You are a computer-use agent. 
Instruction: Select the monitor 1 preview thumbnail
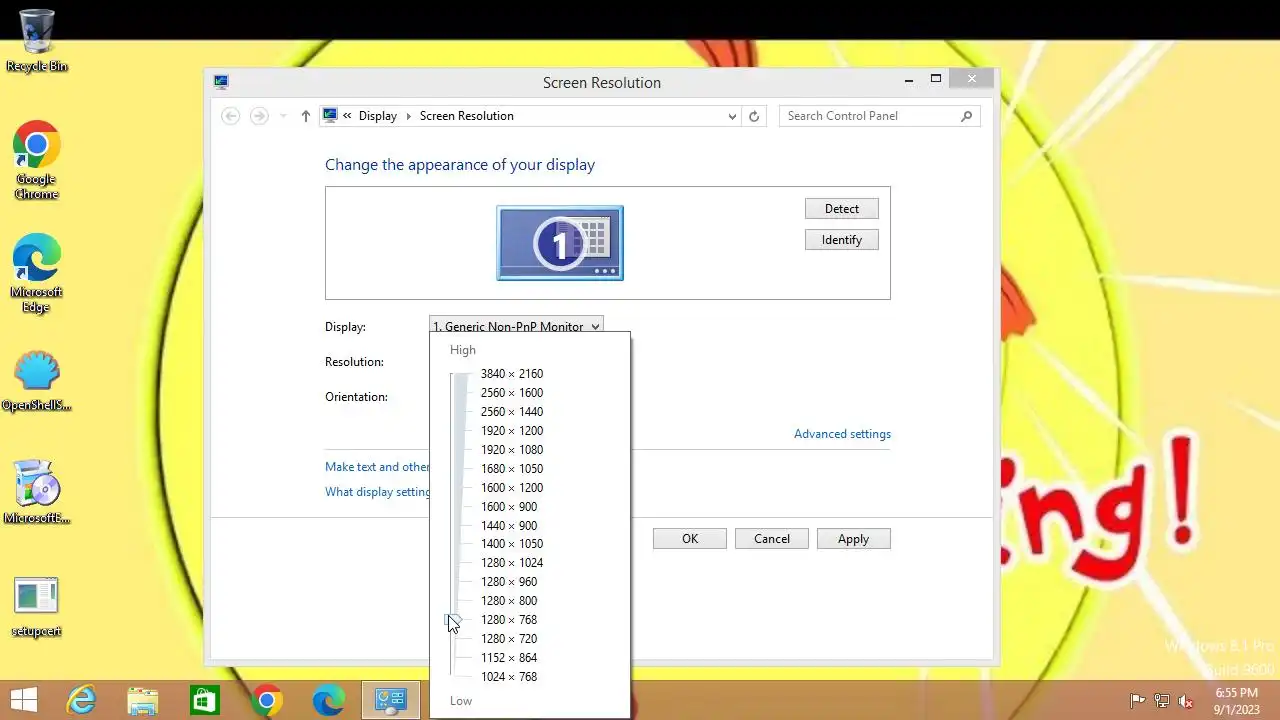(560, 243)
